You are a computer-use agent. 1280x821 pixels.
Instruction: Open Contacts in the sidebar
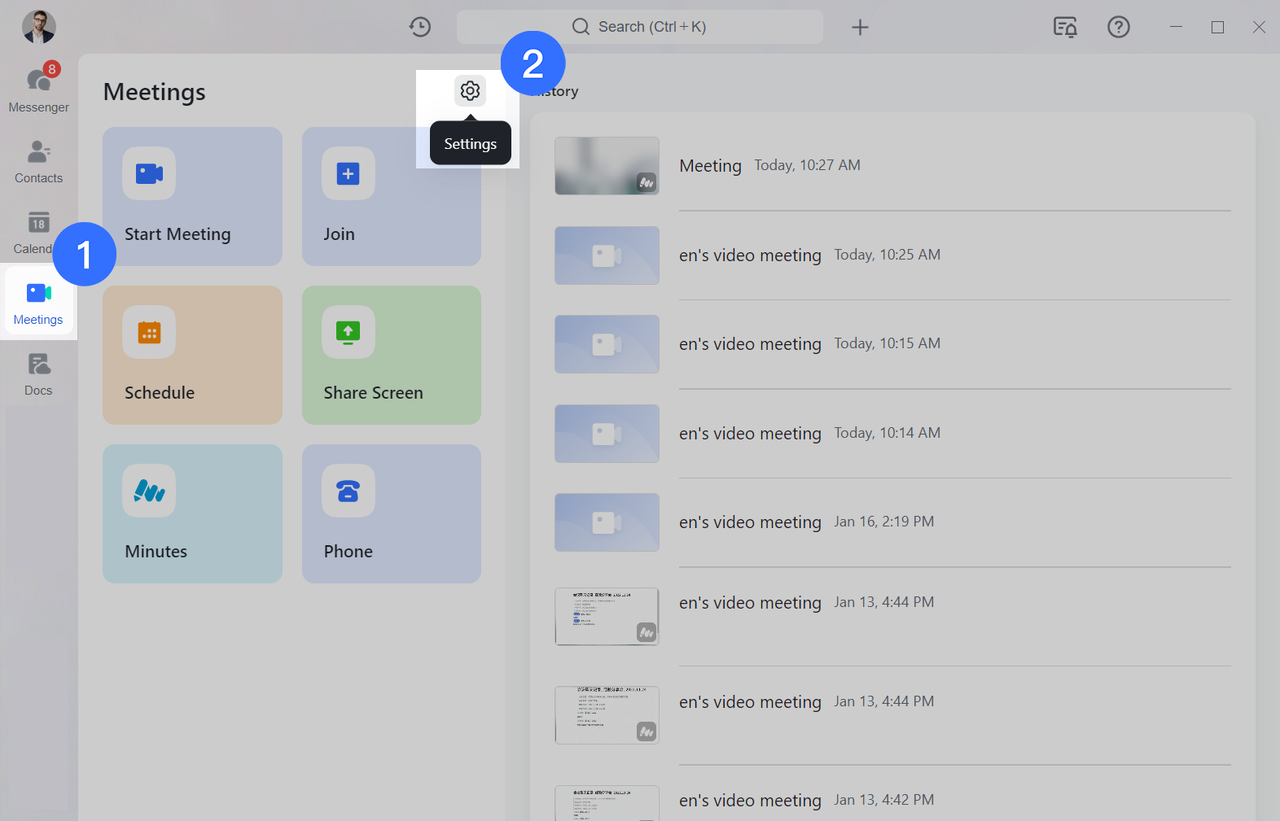[x=39, y=162]
